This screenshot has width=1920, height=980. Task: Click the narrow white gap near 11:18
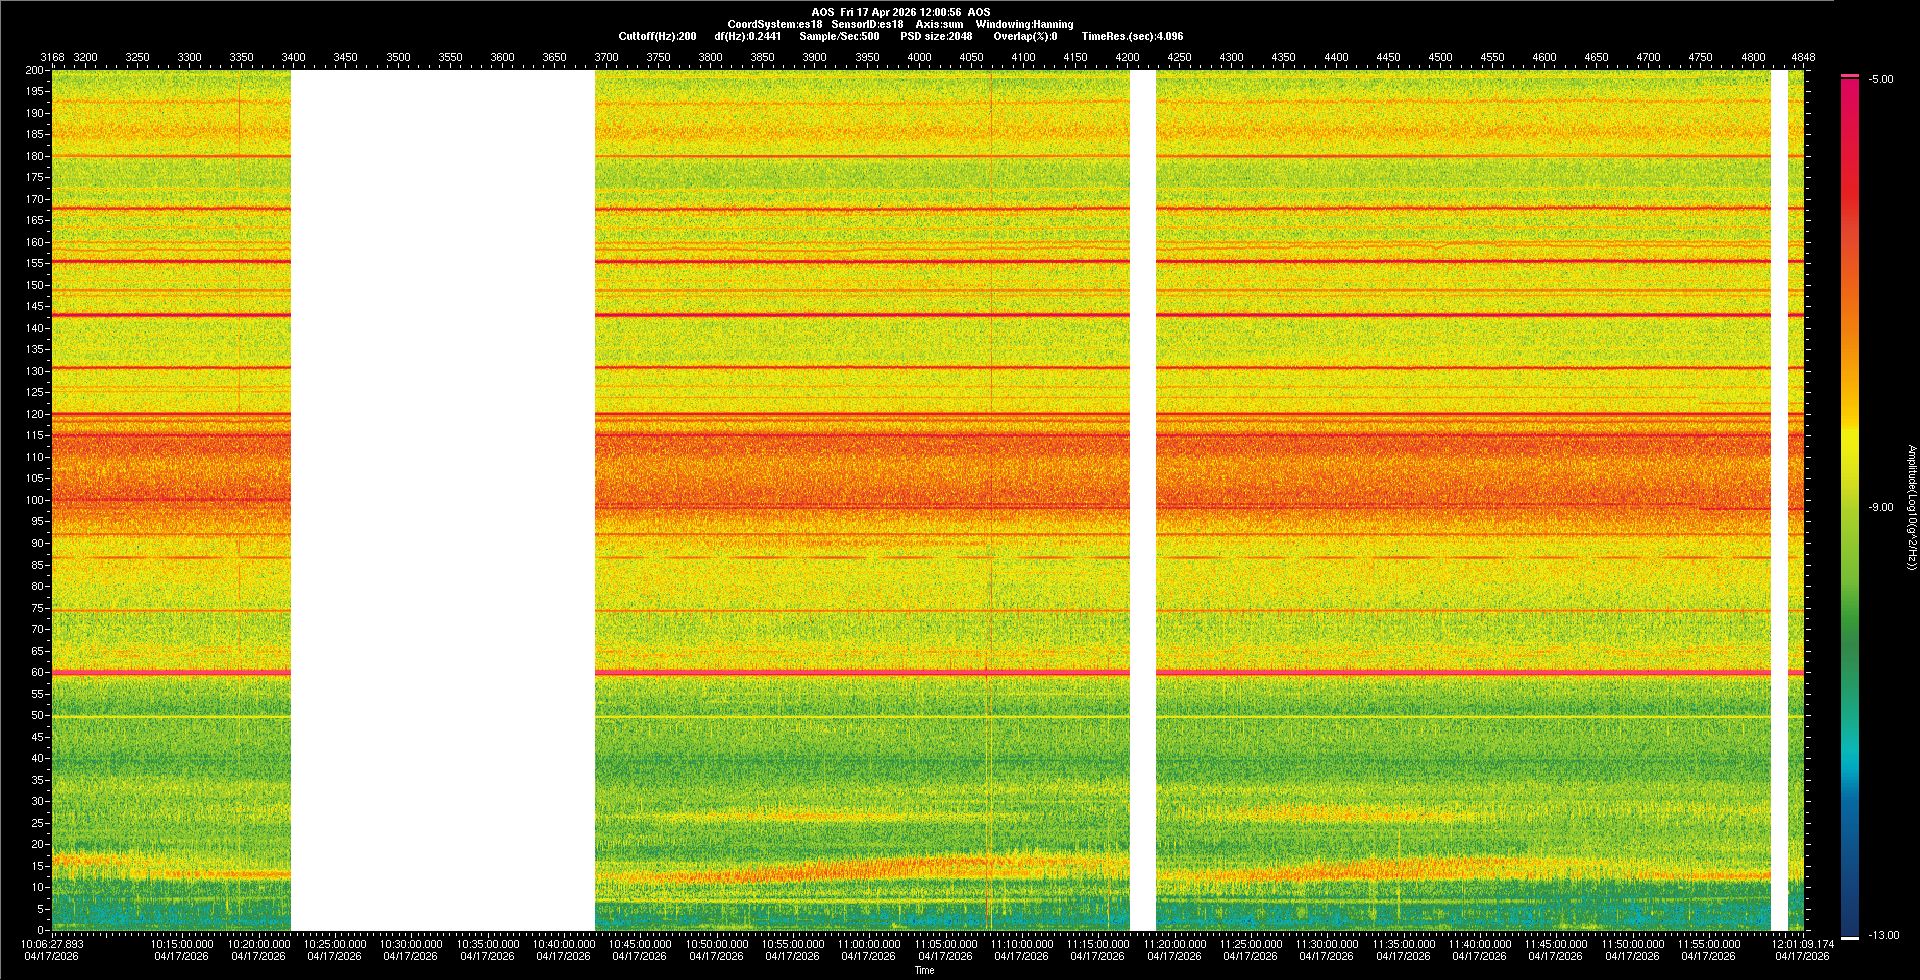tap(1143, 500)
